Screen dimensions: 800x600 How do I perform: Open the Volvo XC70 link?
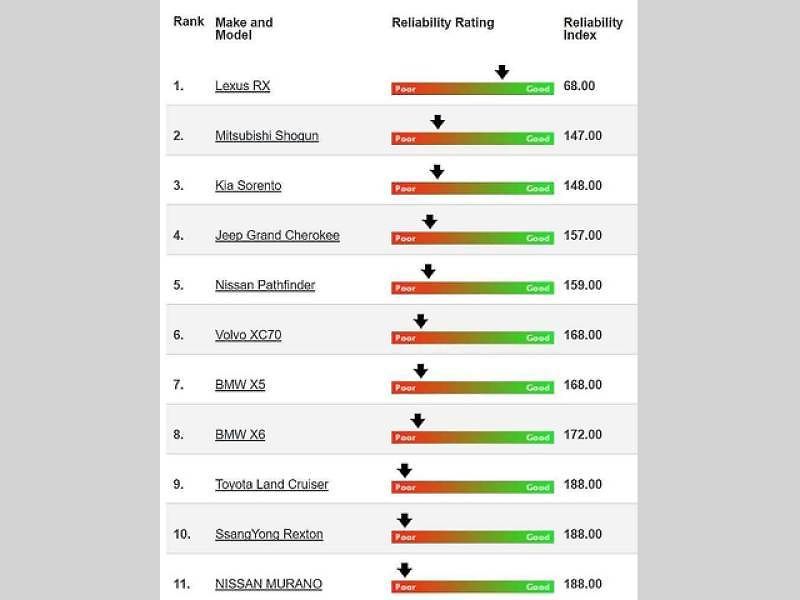[x=248, y=335]
